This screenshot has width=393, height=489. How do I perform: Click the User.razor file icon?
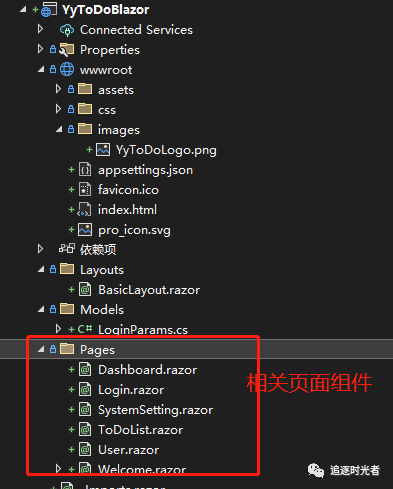pyautogui.click(x=85, y=449)
